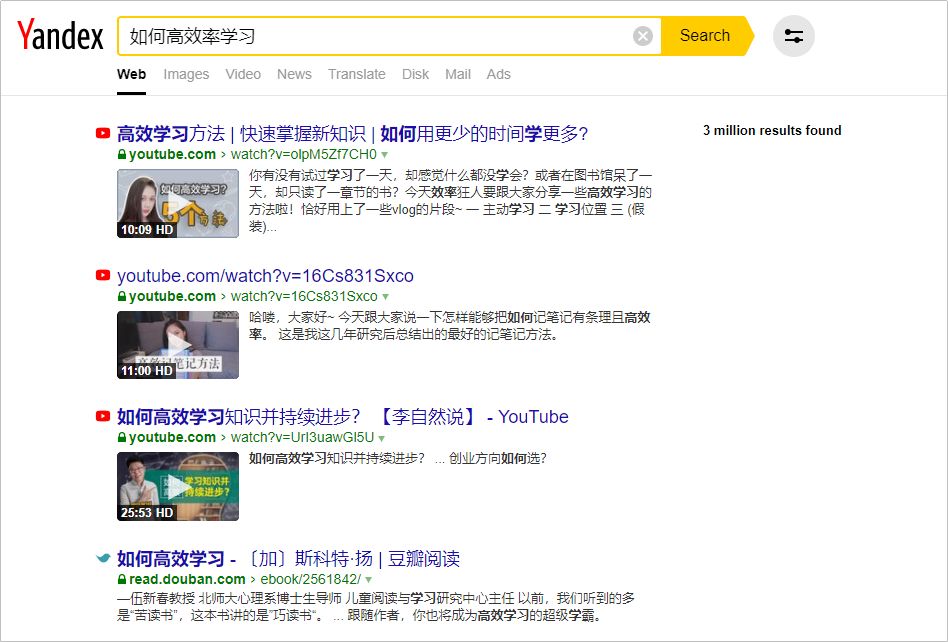Open the URL dropdown beside ebook/2561842

pos(367,578)
